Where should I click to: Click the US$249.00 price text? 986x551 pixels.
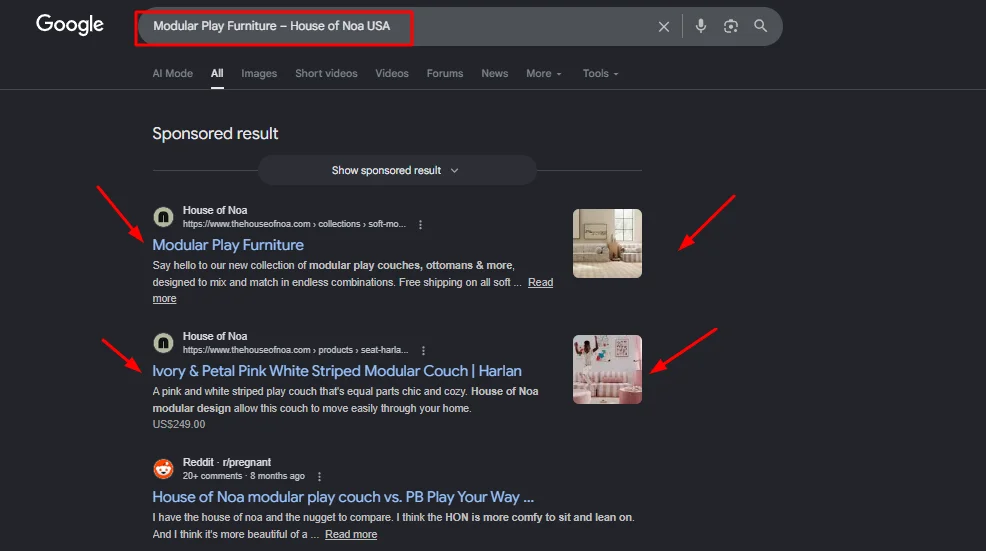[x=179, y=424]
